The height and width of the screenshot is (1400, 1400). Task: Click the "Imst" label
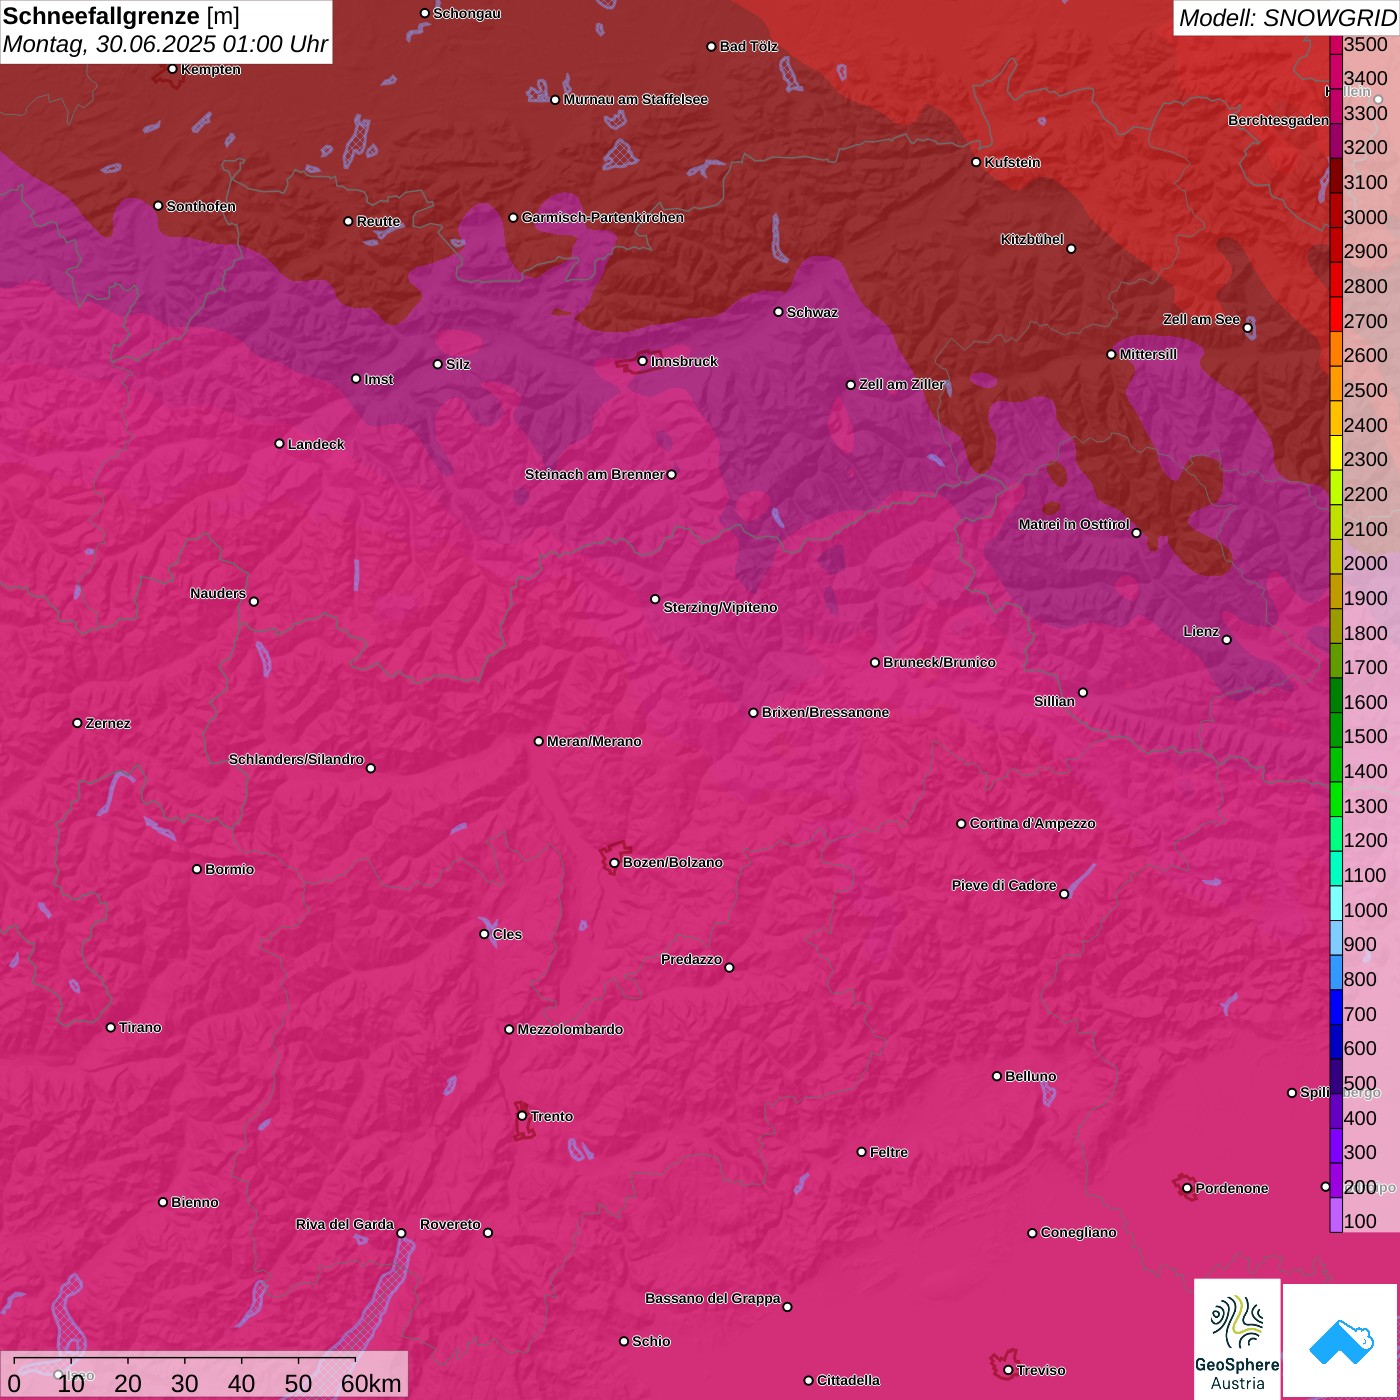(x=379, y=380)
